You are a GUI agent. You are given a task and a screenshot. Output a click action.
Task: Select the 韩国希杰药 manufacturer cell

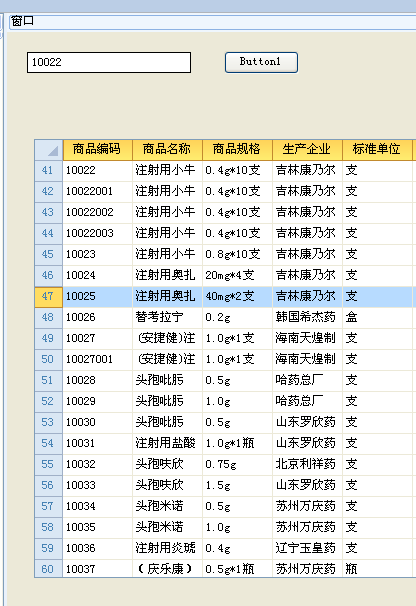pyautogui.click(x=307, y=317)
